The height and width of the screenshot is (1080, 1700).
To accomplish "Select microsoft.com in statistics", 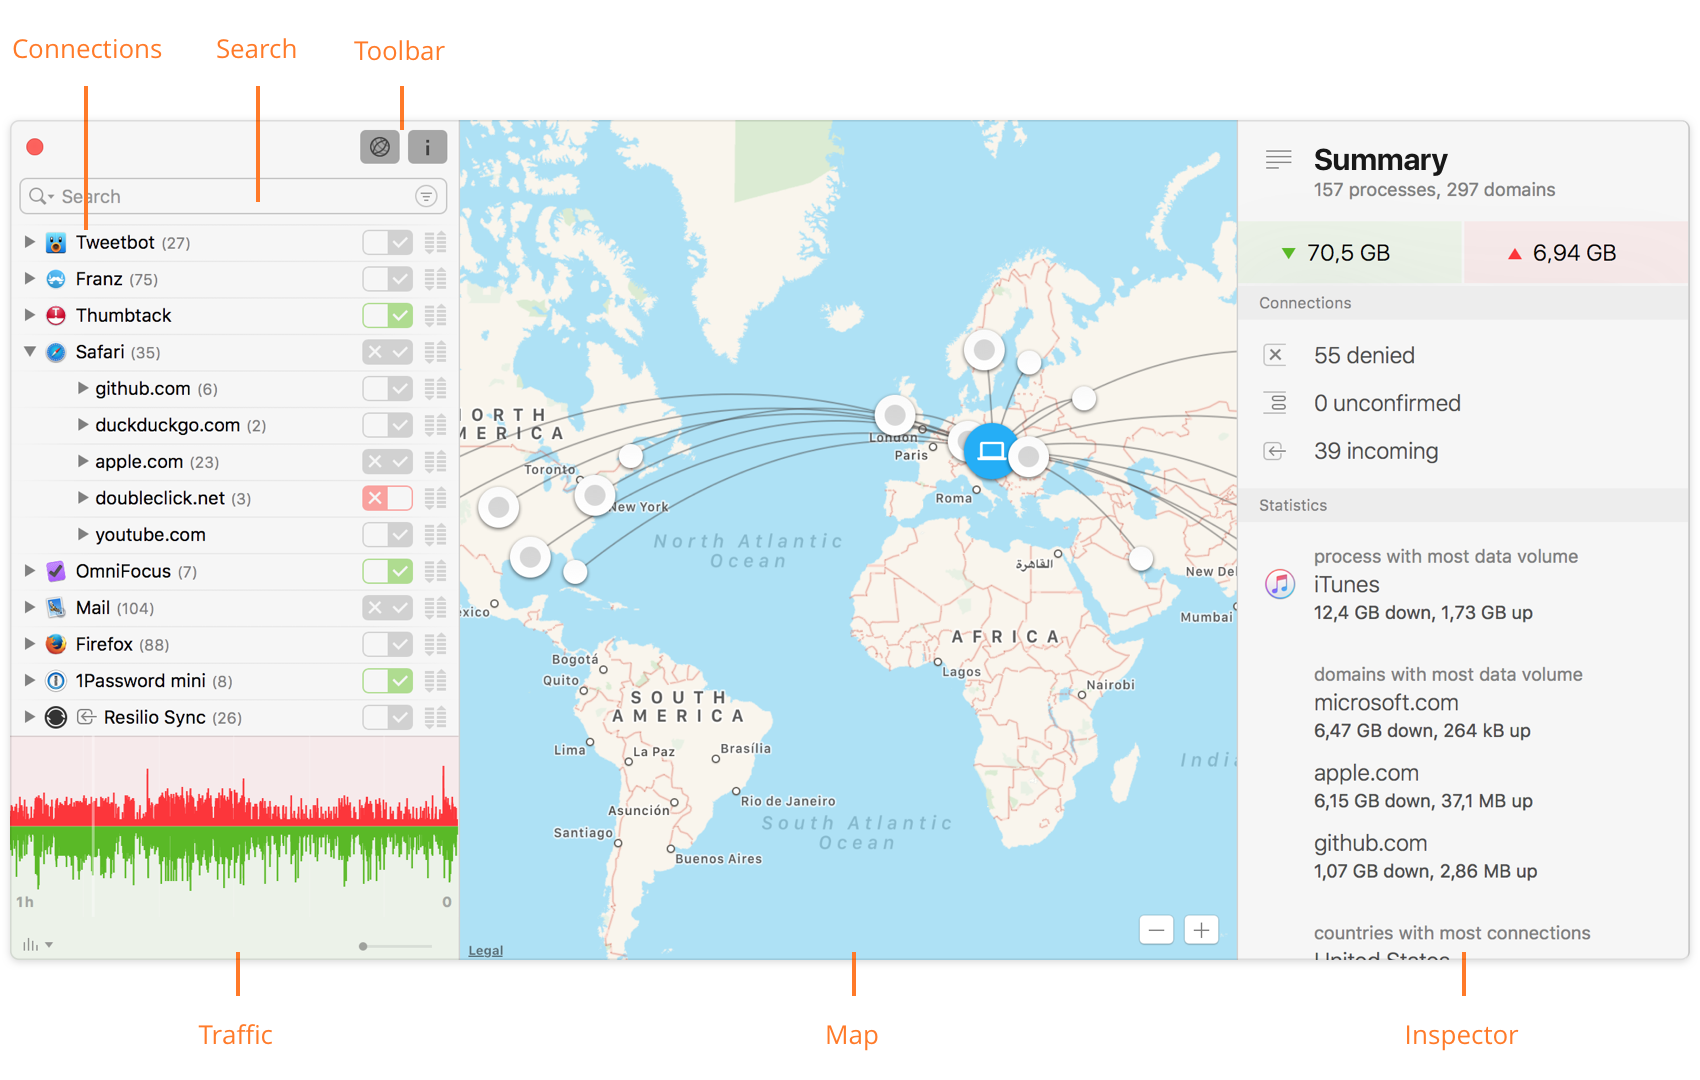I will pos(1386,703).
